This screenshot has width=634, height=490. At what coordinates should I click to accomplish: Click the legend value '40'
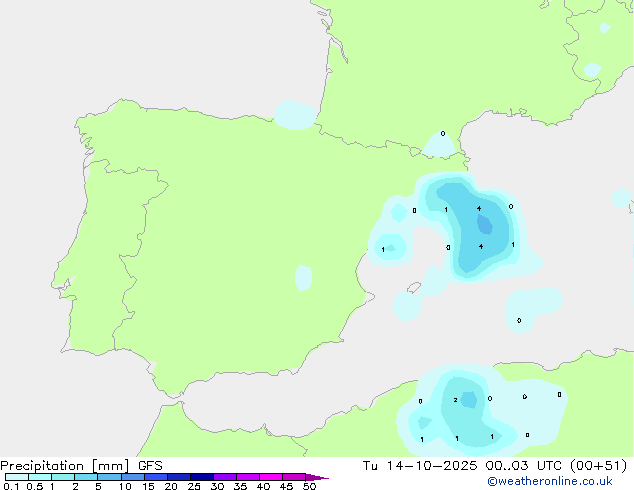click(x=263, y=486)
